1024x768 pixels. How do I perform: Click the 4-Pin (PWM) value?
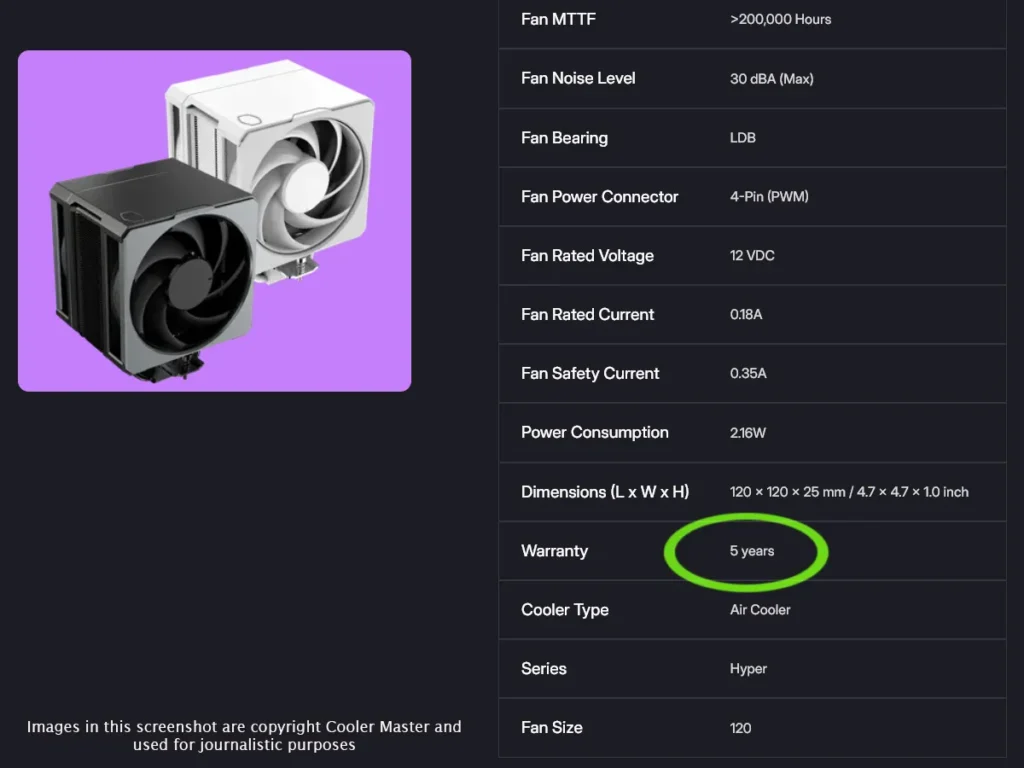(769, 197)
